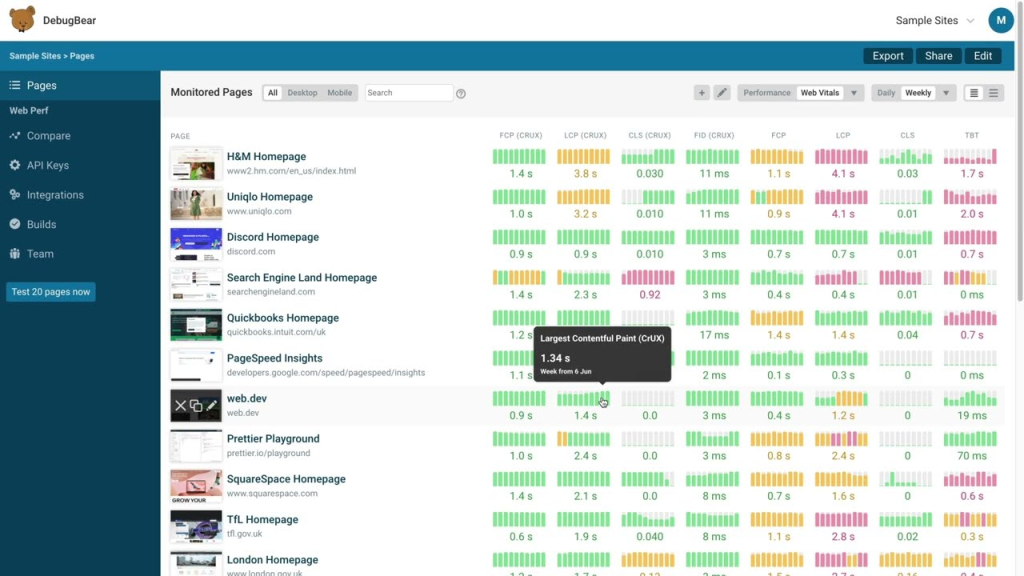Click H&M Homepage LCP bar chart
The width and height of the screenshot is (1024, 576).
[841, 156]
